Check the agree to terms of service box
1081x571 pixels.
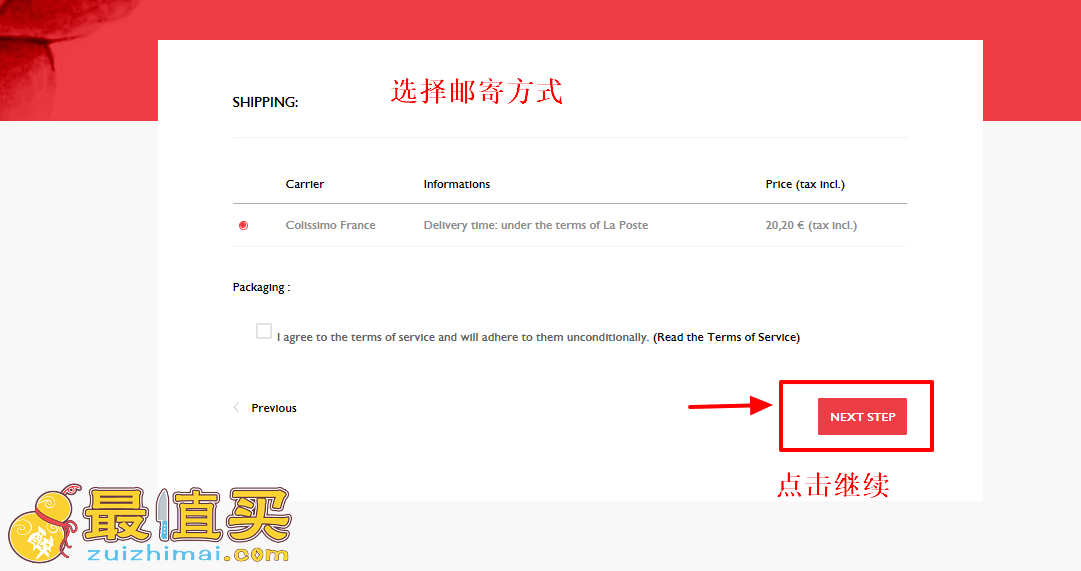tap(263, 331)
